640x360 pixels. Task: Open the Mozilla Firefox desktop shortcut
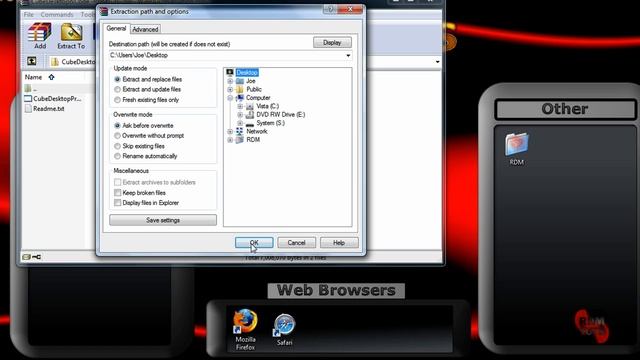pyautogui.click(x=245, y=330)
